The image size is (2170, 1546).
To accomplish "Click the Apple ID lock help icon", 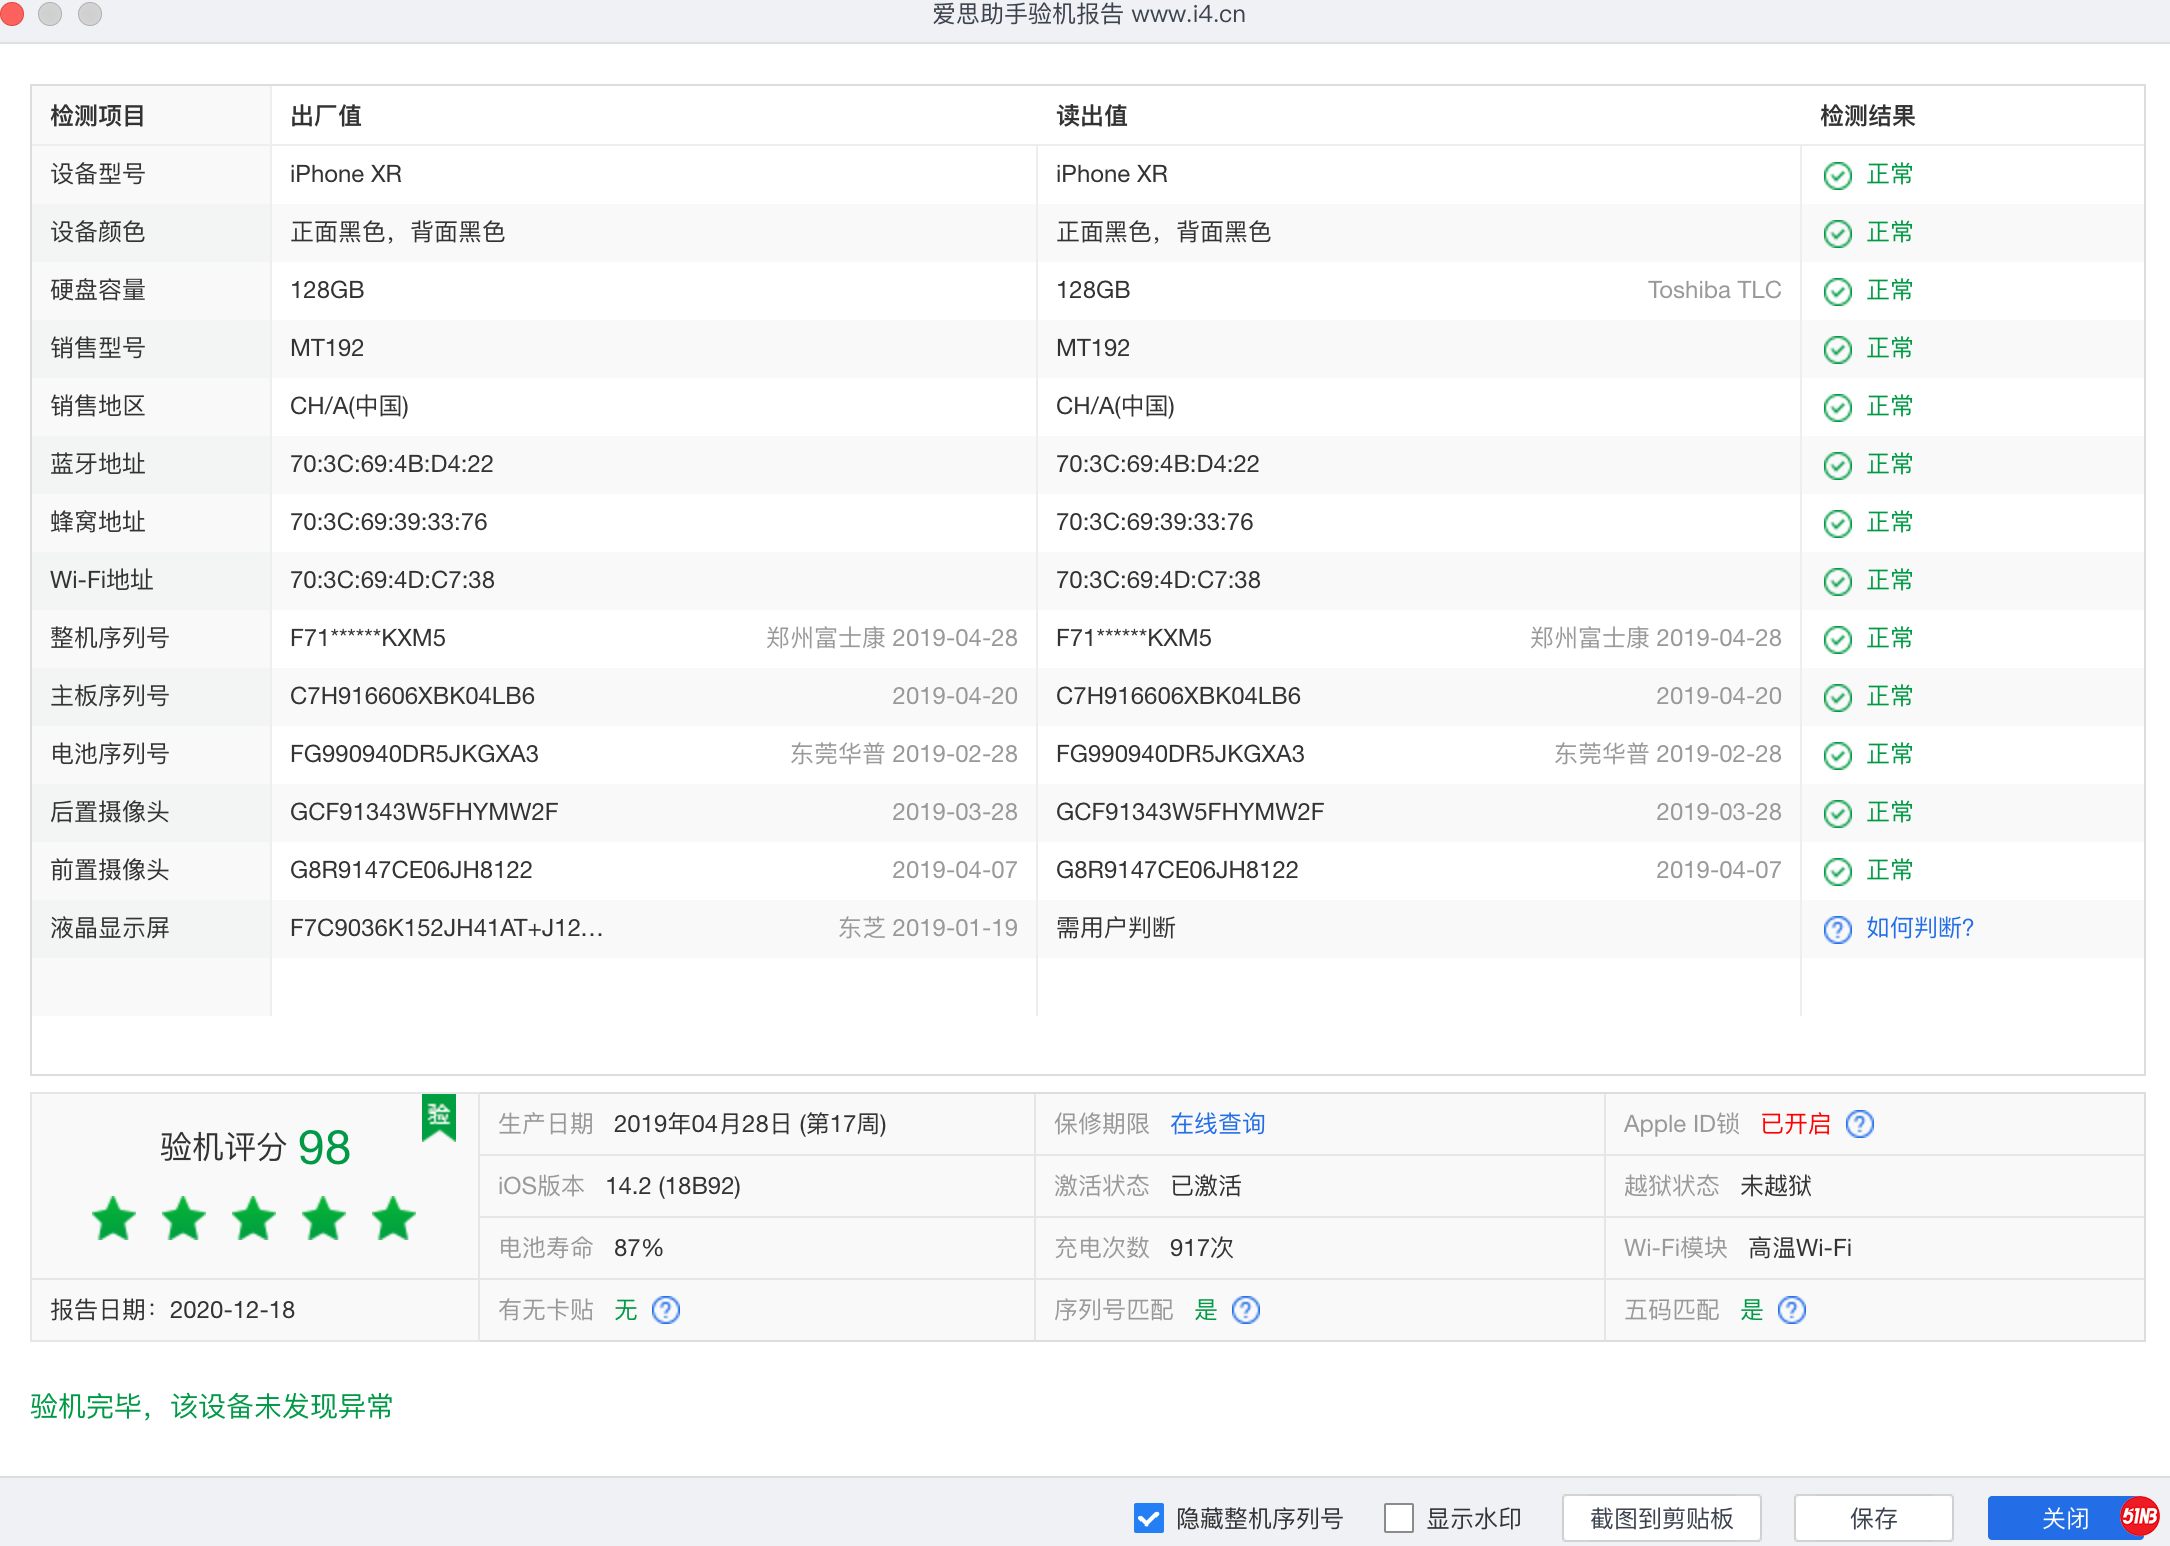I will (1860, 1124).
